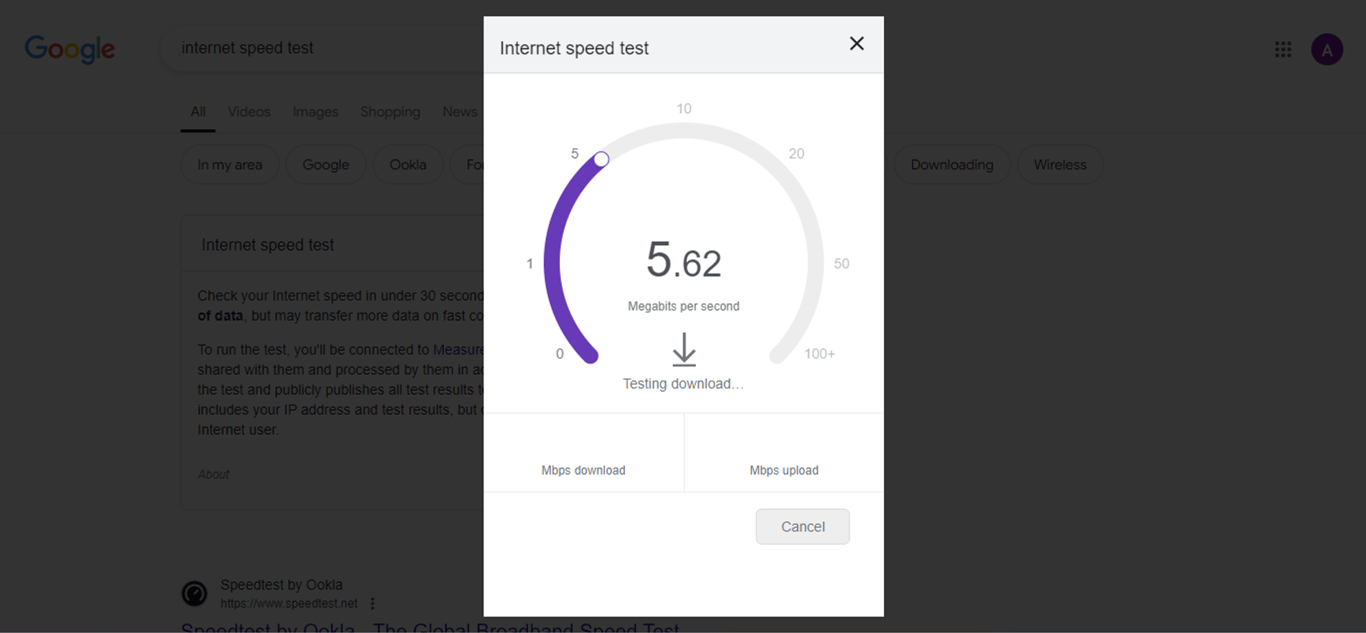Select the Ookla filter chip
1366x633 pixels.
[408, 165]
